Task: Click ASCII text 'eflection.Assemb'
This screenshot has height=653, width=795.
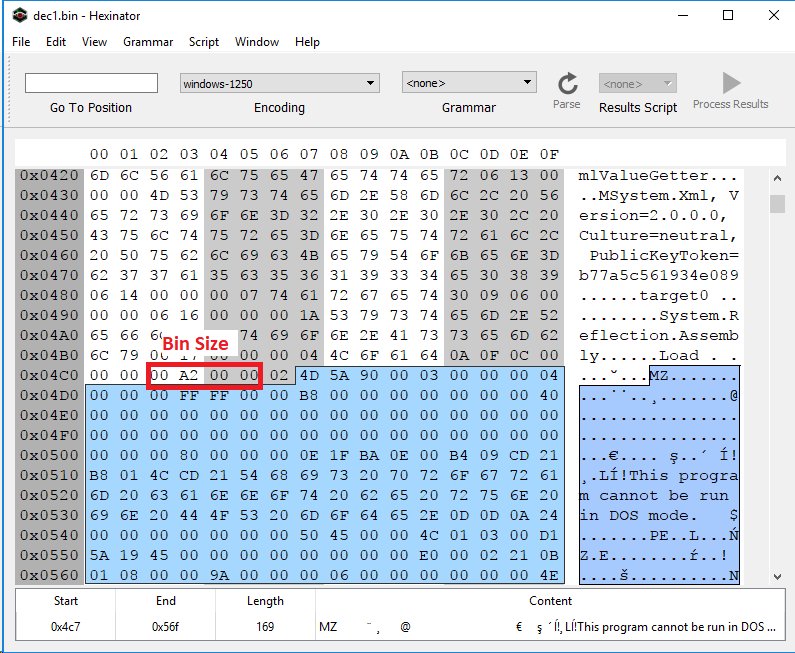Action: coord(659,336)
